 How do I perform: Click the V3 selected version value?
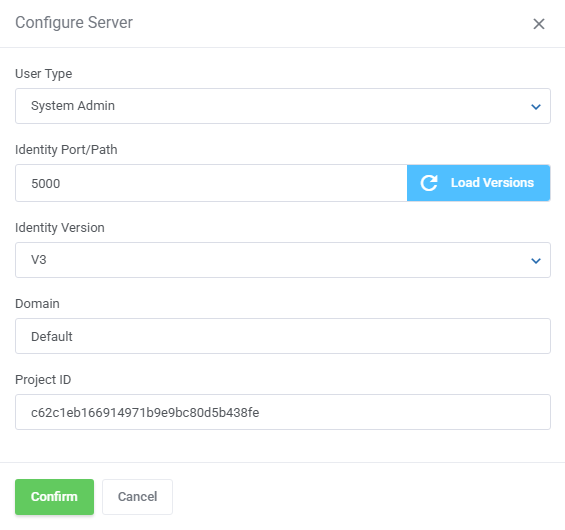tap(39, 260)
